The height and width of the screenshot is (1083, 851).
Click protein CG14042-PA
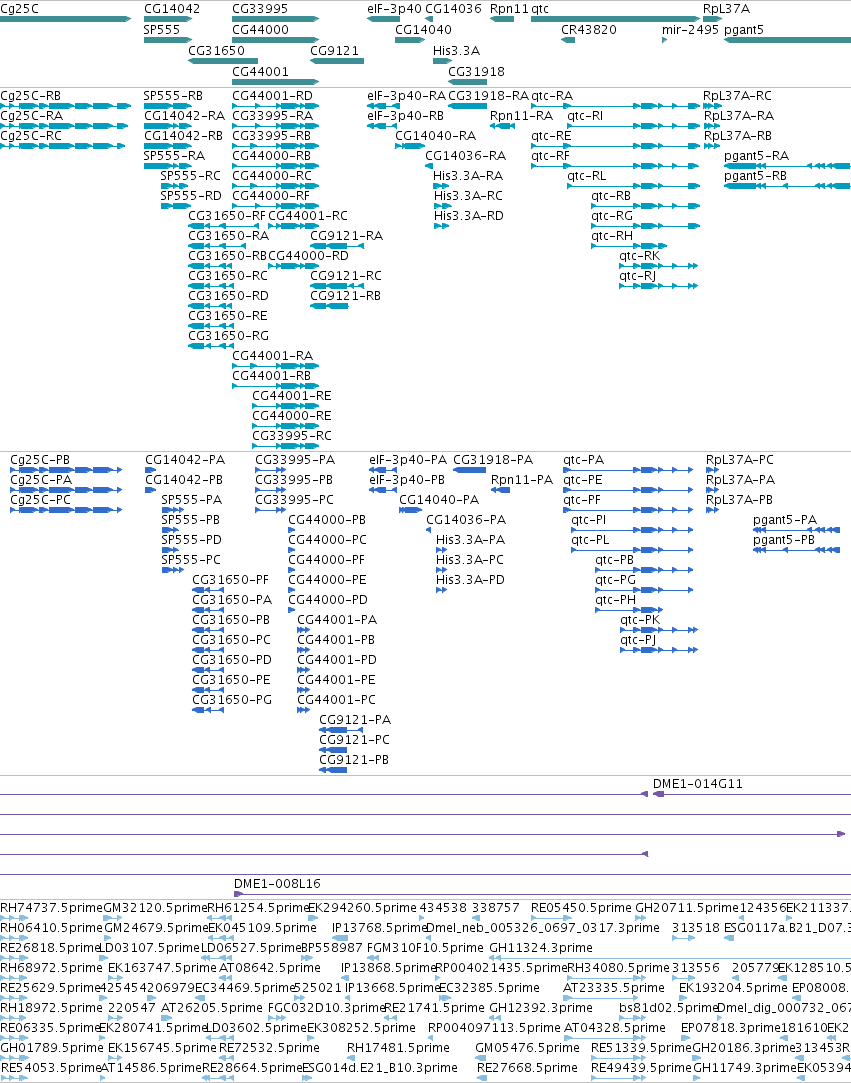click(184, 459)
